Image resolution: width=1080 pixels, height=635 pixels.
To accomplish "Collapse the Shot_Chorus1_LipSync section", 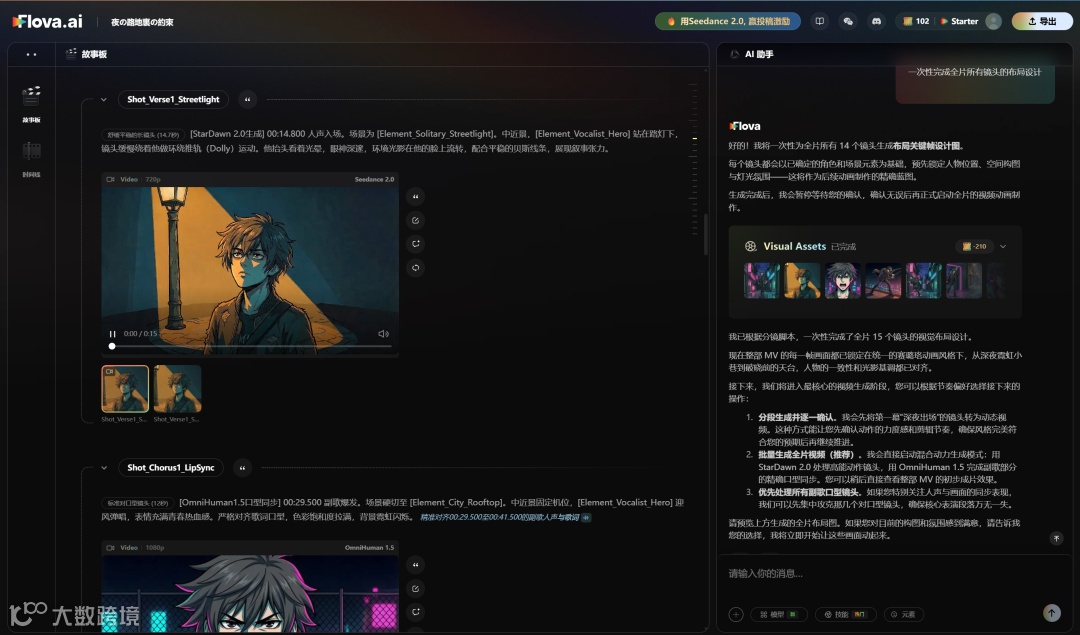I will click(104, 468).
